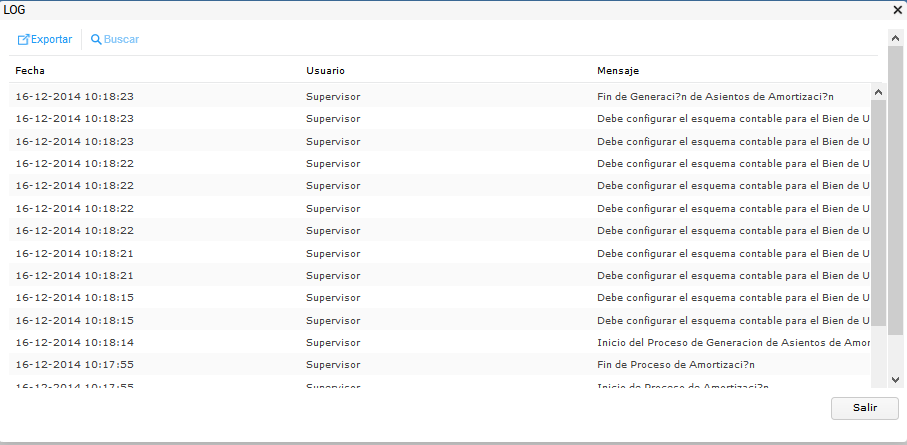Click Supervisor in 'Fin de Proceso' row

coord(333,364)
